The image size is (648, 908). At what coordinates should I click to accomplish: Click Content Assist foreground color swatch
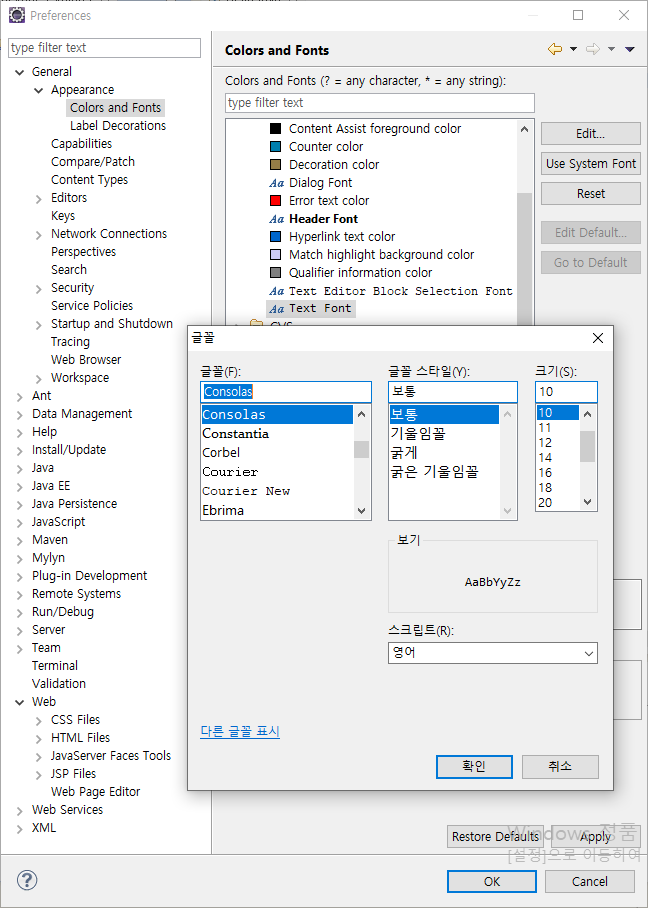276,129
